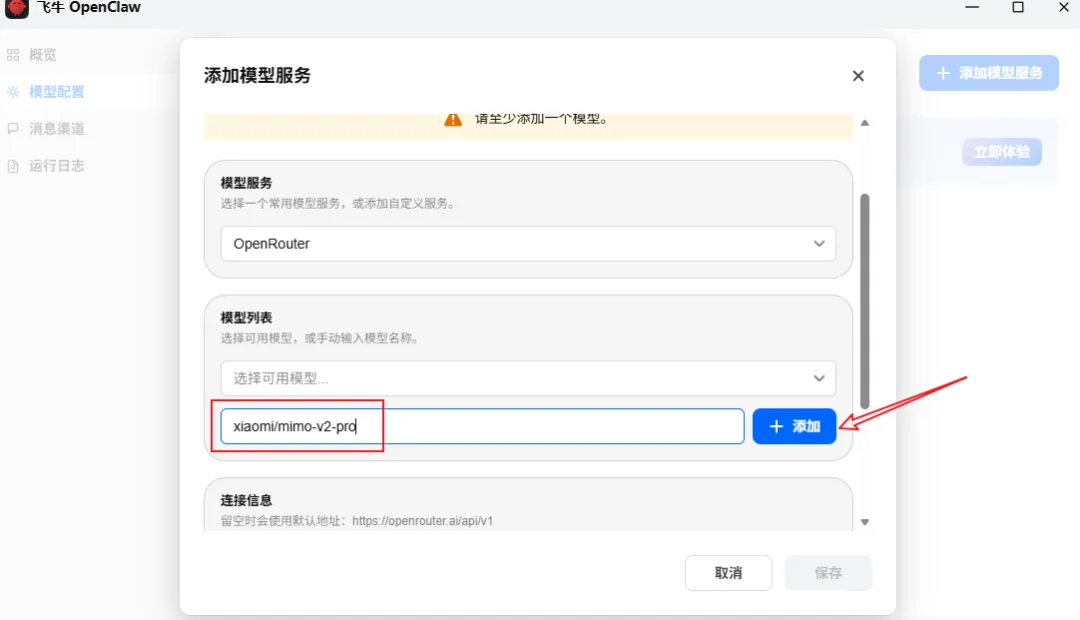Click the dialog scrollbar down arrow
This screenshot has height=620, width=1080.
865,522
